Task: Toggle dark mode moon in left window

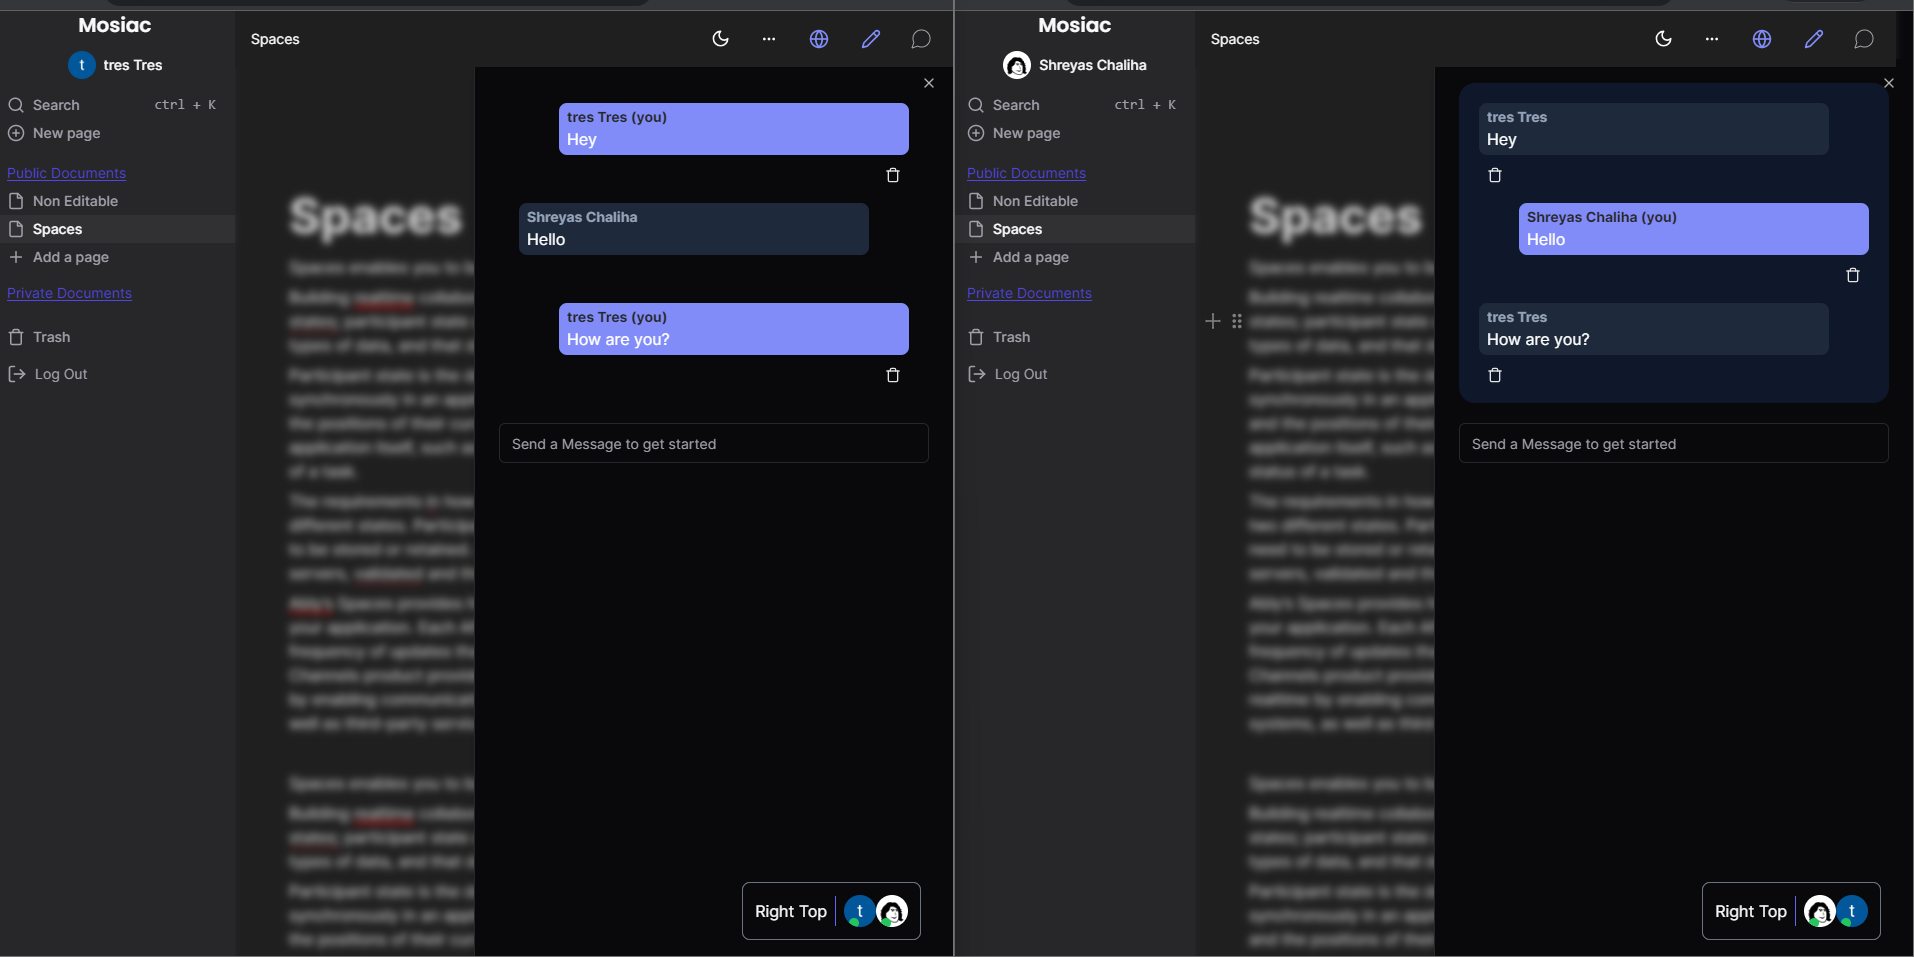Action: coord(720,39)
